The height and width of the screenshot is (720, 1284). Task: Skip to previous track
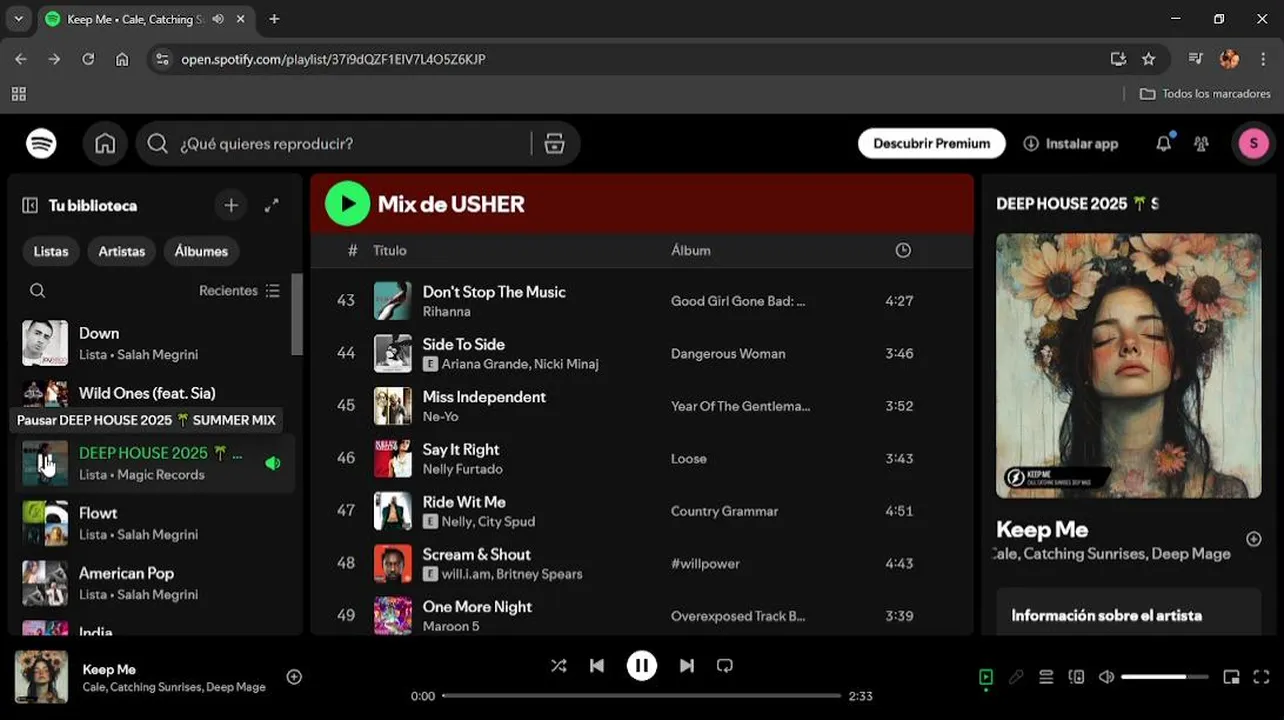(x=597, y=666)
